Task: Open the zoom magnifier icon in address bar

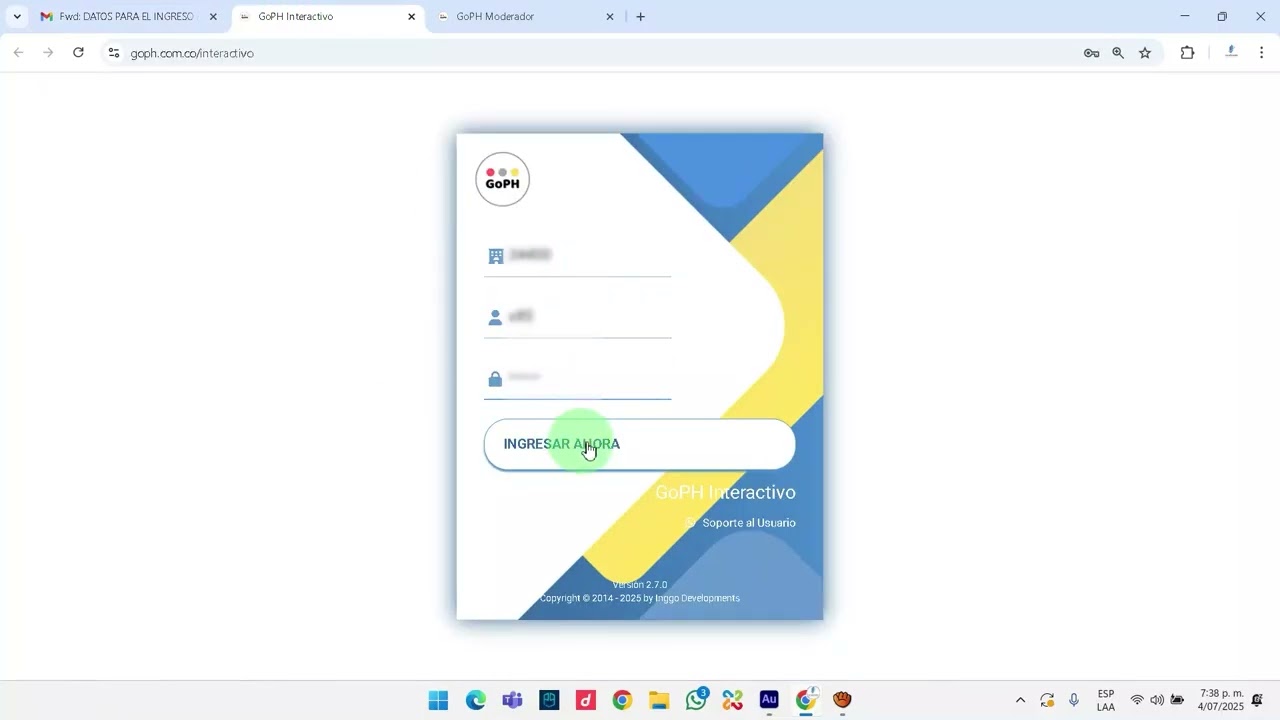Action: coord(1118,53)
